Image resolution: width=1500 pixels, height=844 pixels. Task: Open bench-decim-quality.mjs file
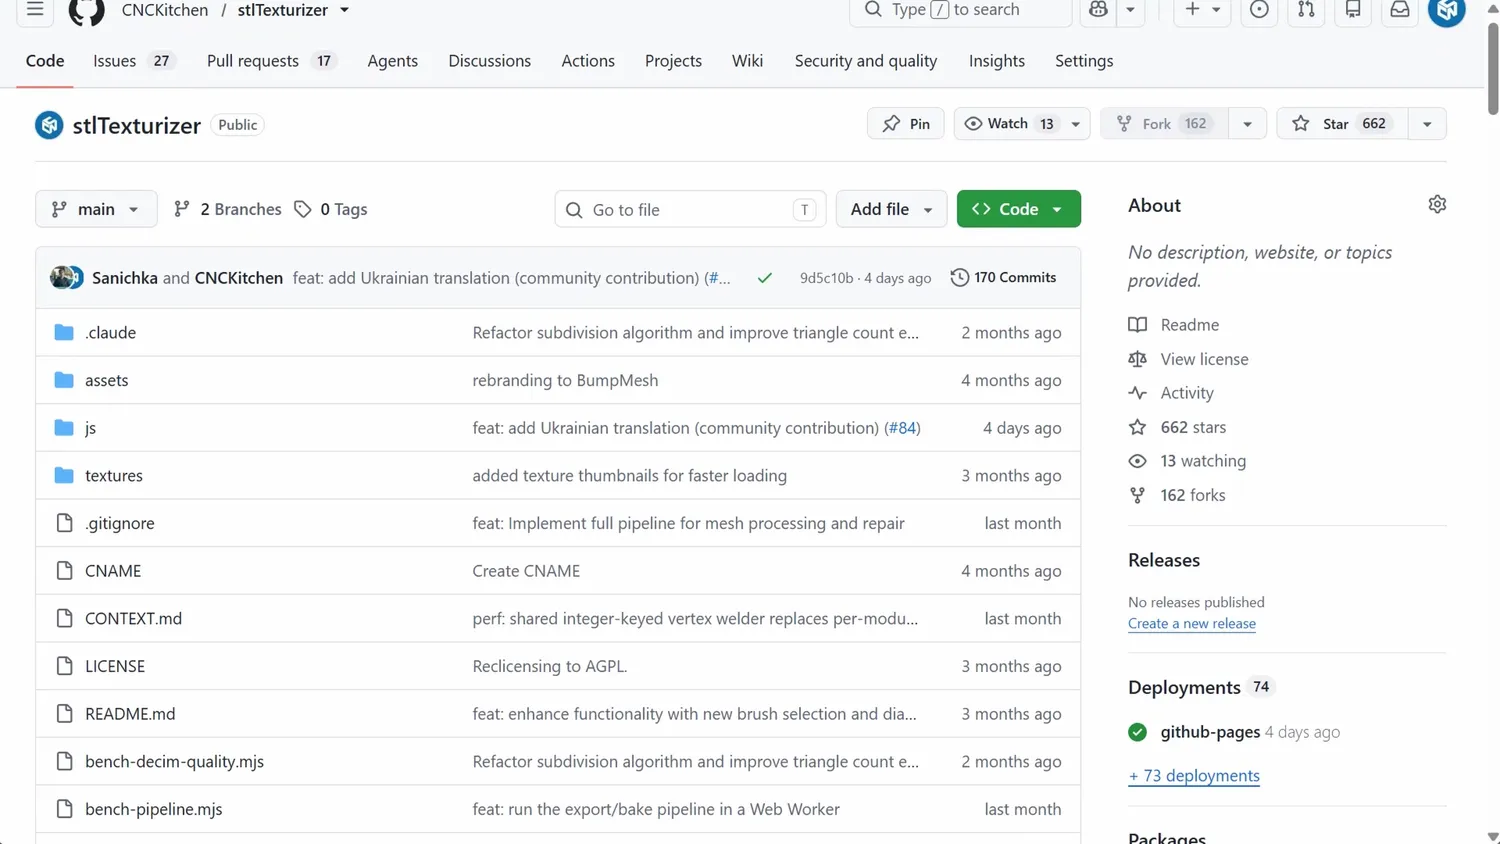click(175, 761)
